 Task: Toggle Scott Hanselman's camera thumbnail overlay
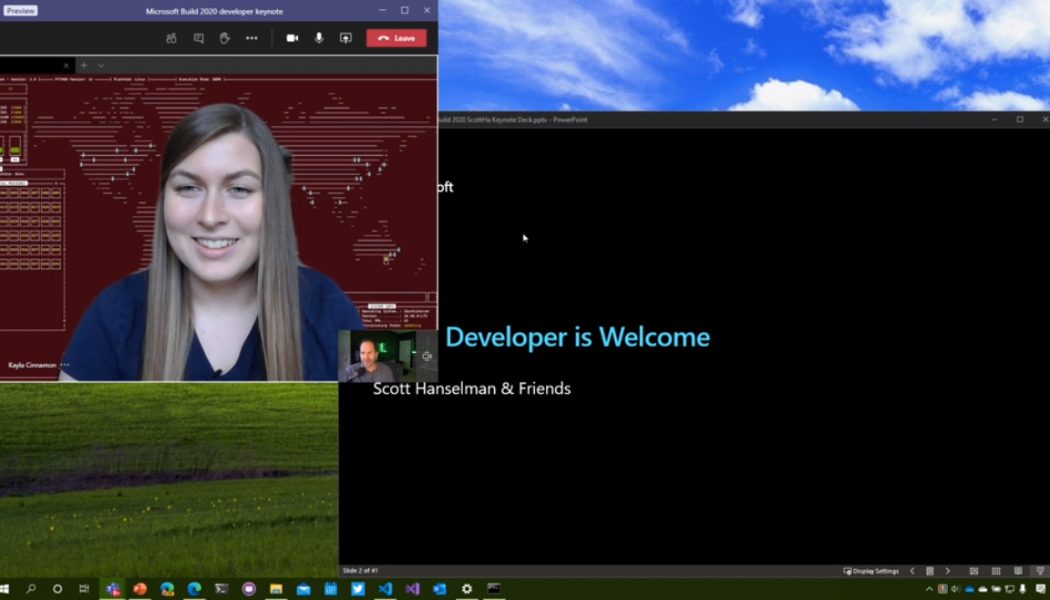pos(427,357)
